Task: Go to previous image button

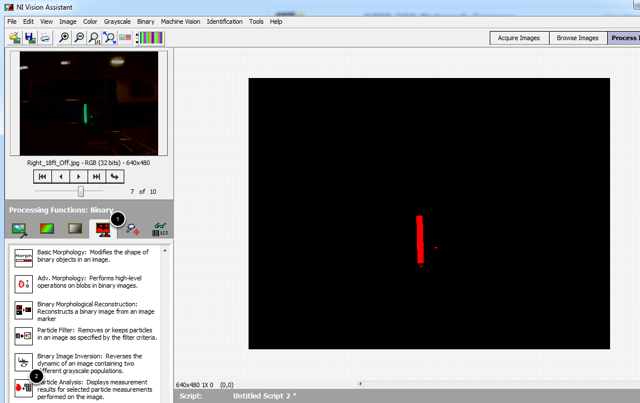Action: [x=61, y=177]
